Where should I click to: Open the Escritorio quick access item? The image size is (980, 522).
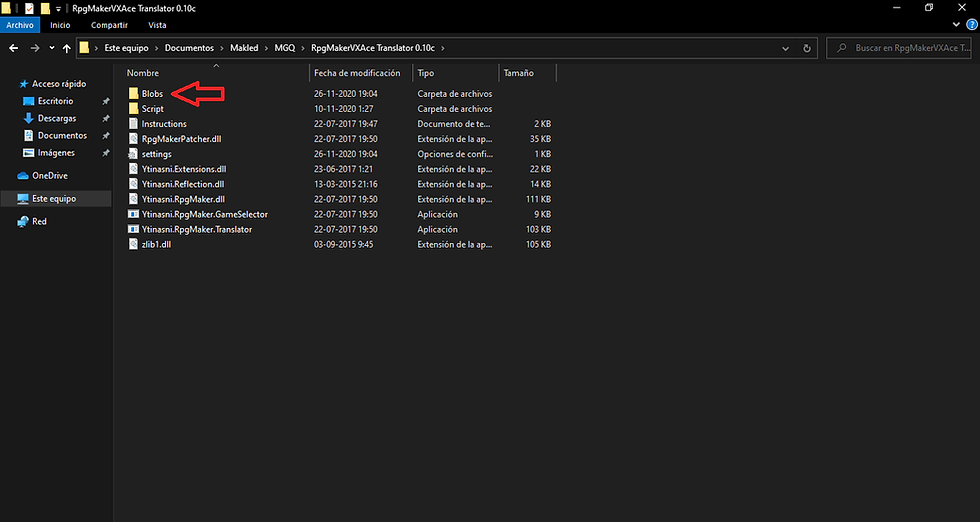[55, 101]
